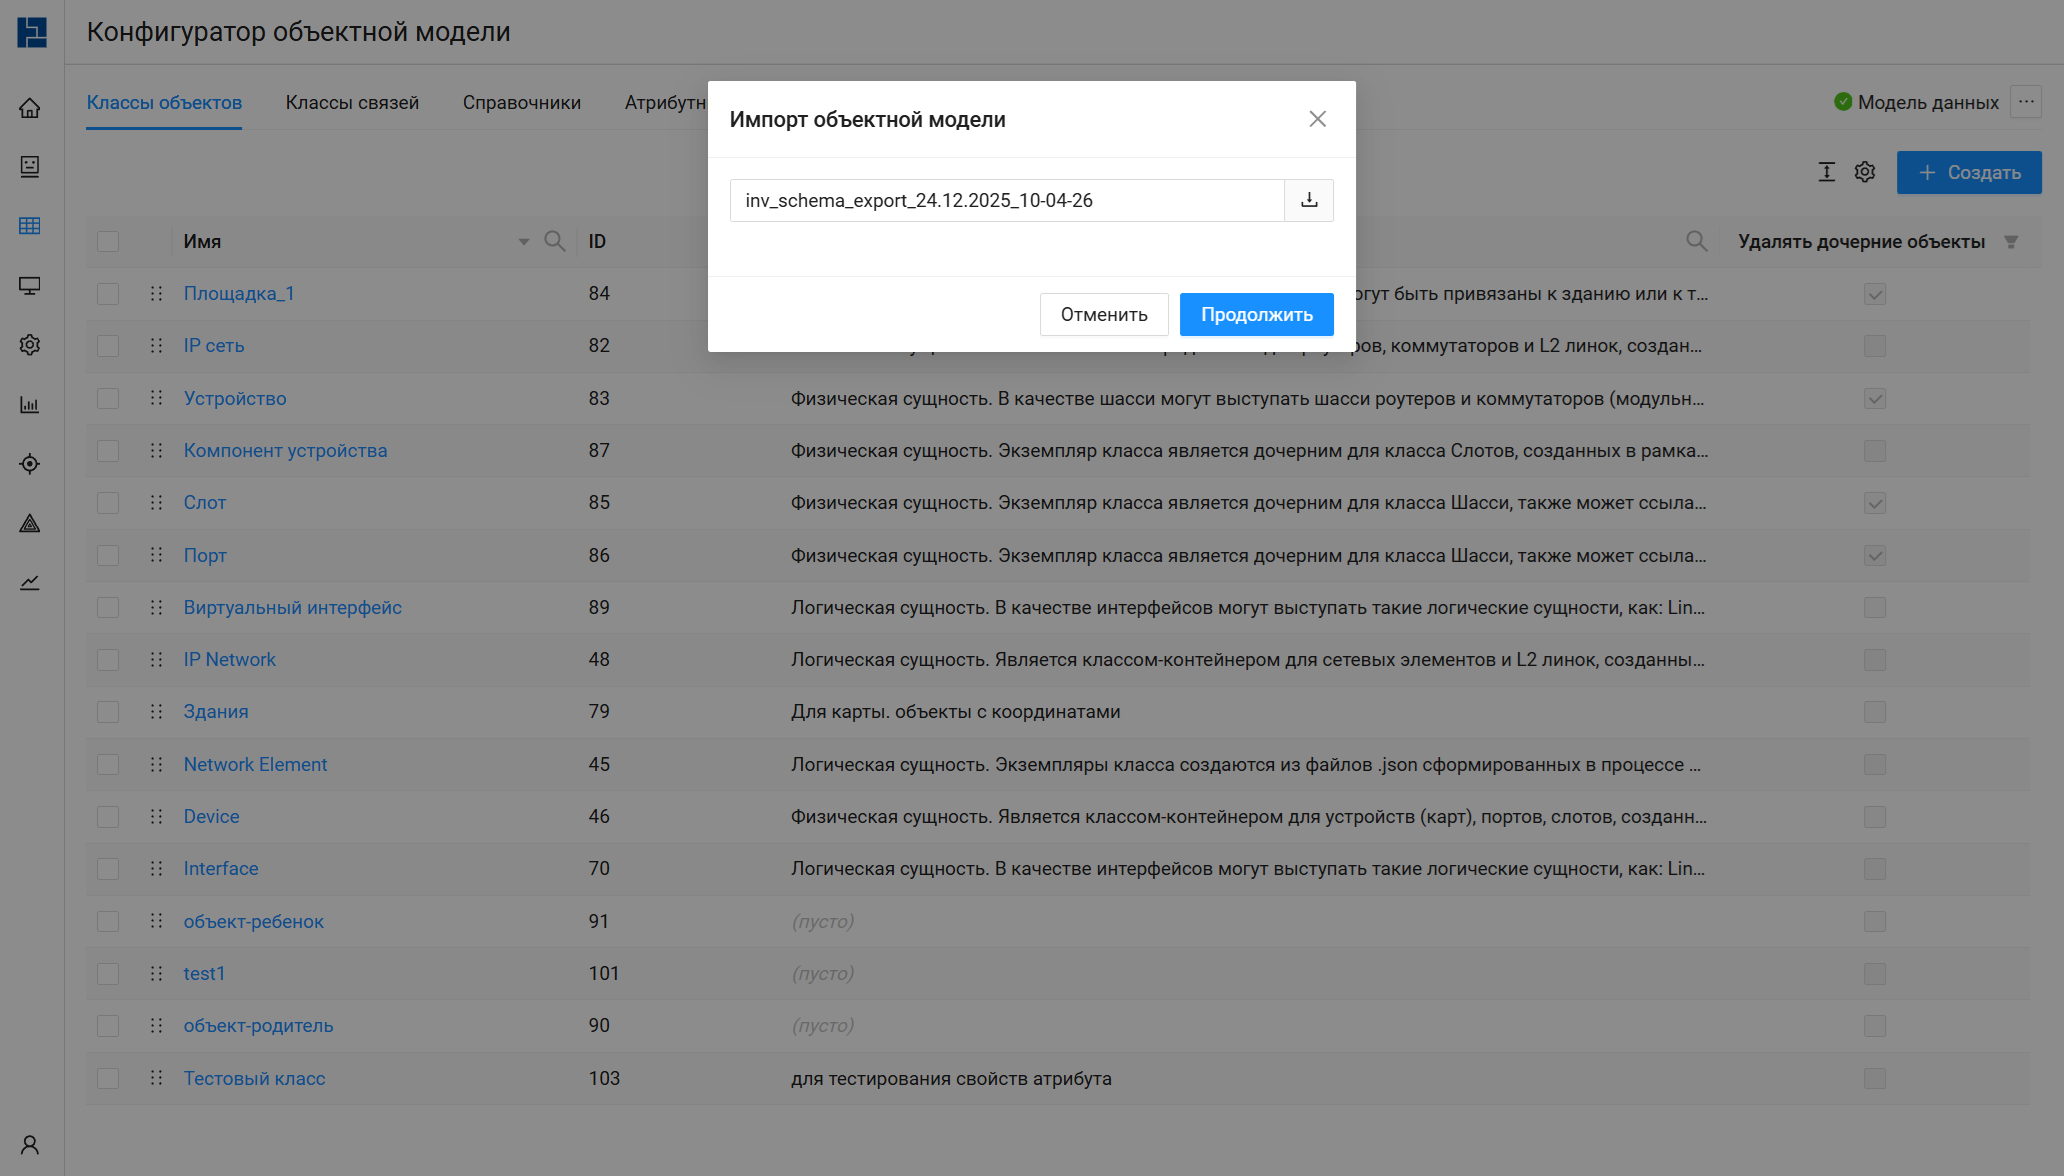Toggle the select-all checkbox in table header
Viewport: 2064px width, 1176px height.
[x=108, y=241]
